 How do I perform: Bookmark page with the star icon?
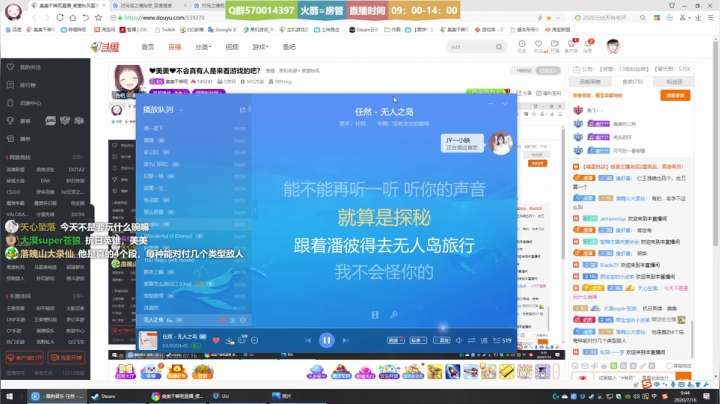98,17
